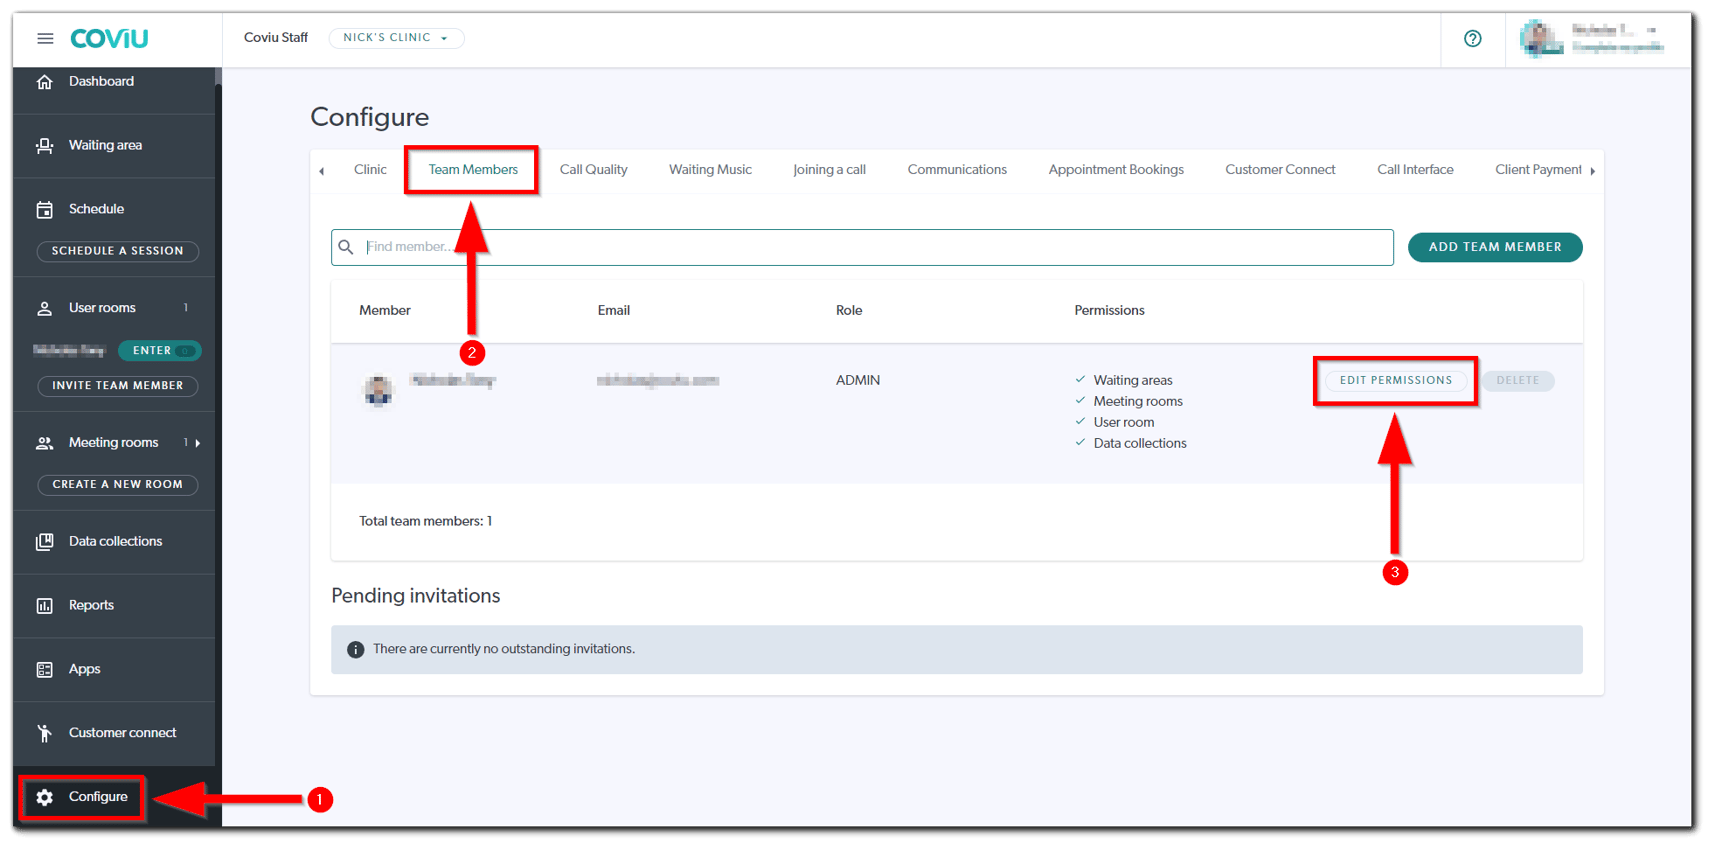
Task: Click the Add Team Member button
Action: pyautogui.click(x=1495, y=247)
